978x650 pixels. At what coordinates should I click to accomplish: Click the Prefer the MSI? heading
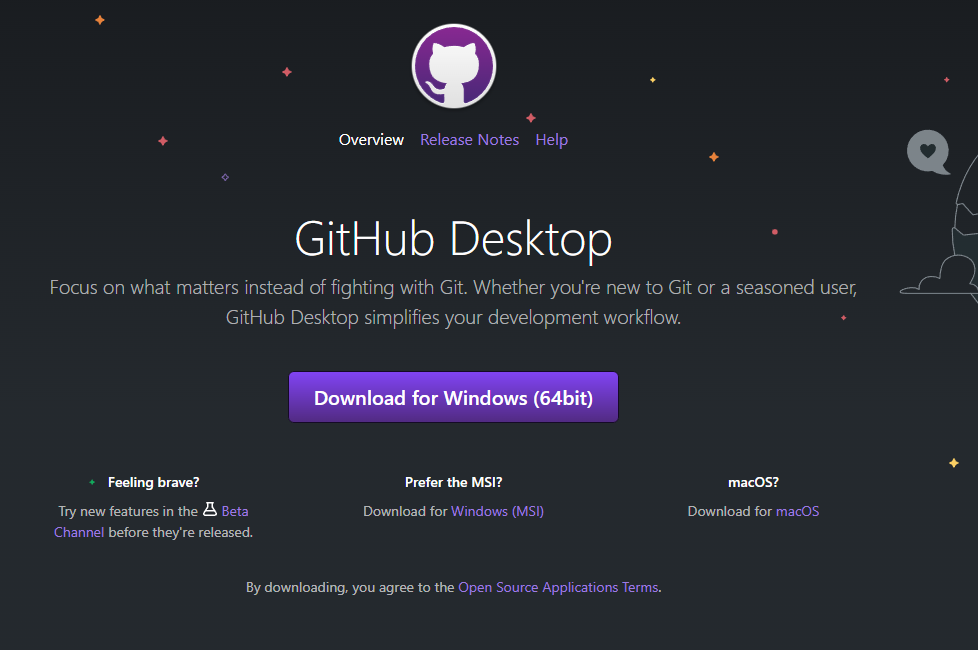click(x=453, y=482)
